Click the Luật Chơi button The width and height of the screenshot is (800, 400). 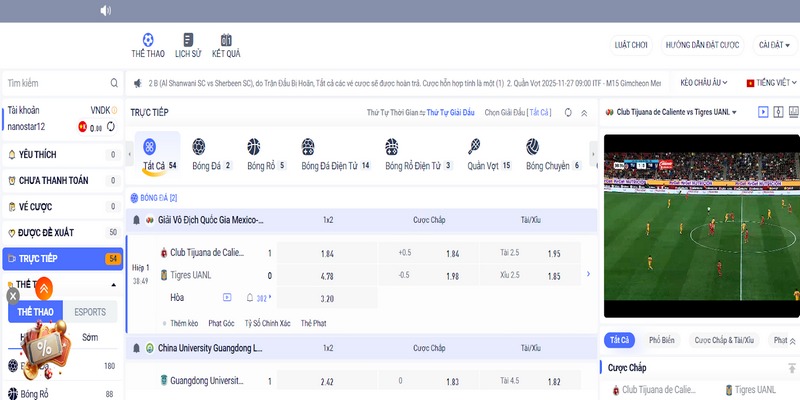630,45
